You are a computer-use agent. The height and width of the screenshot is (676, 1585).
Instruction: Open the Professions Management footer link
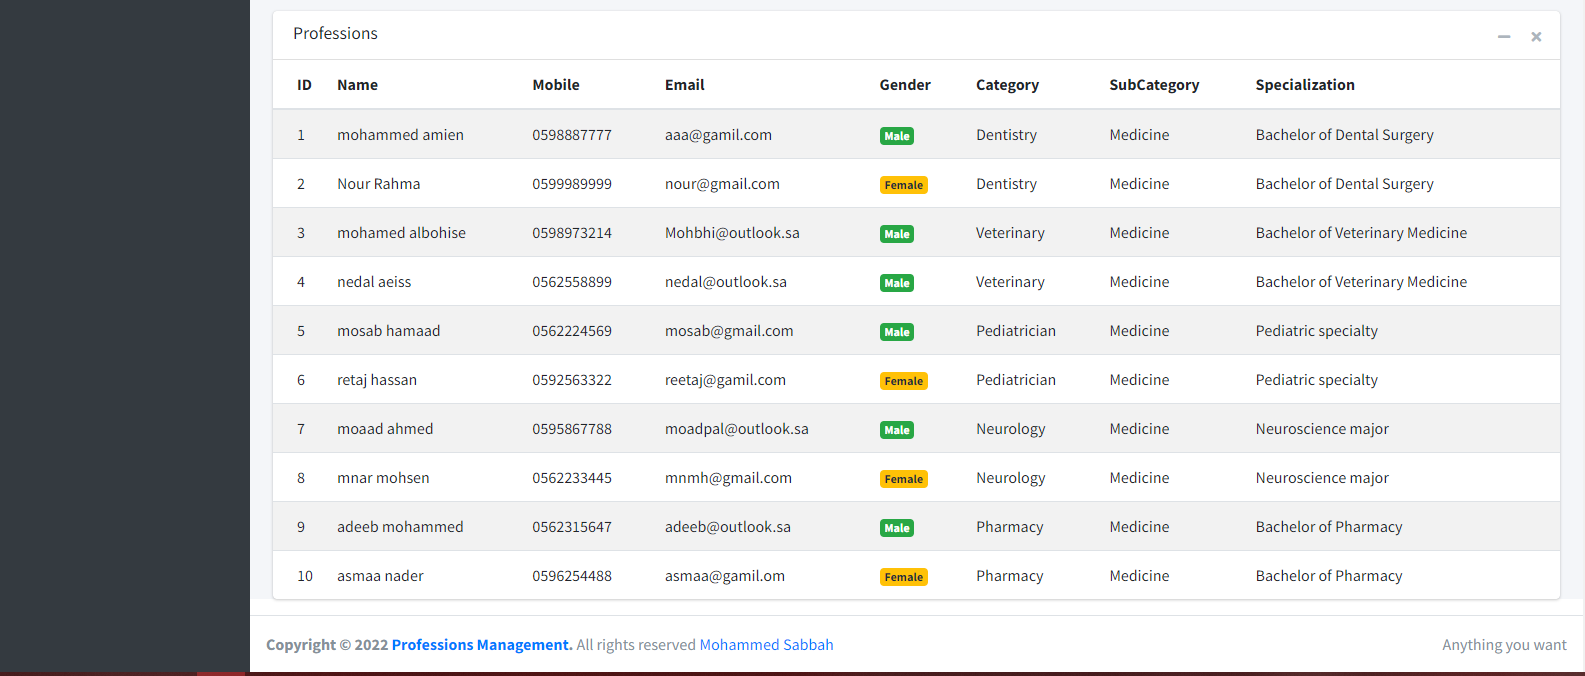pyautogui.click(x=482, y=645)
